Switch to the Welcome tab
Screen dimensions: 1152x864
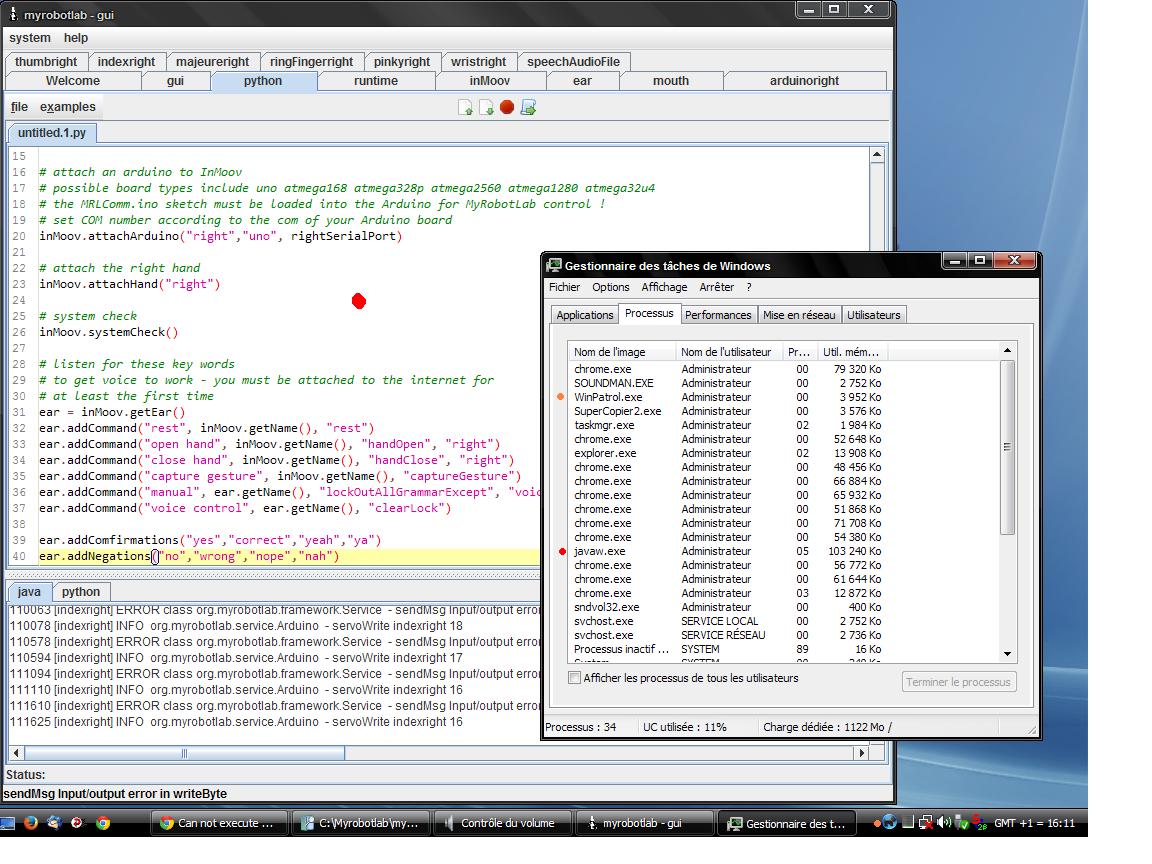point(73,81)
